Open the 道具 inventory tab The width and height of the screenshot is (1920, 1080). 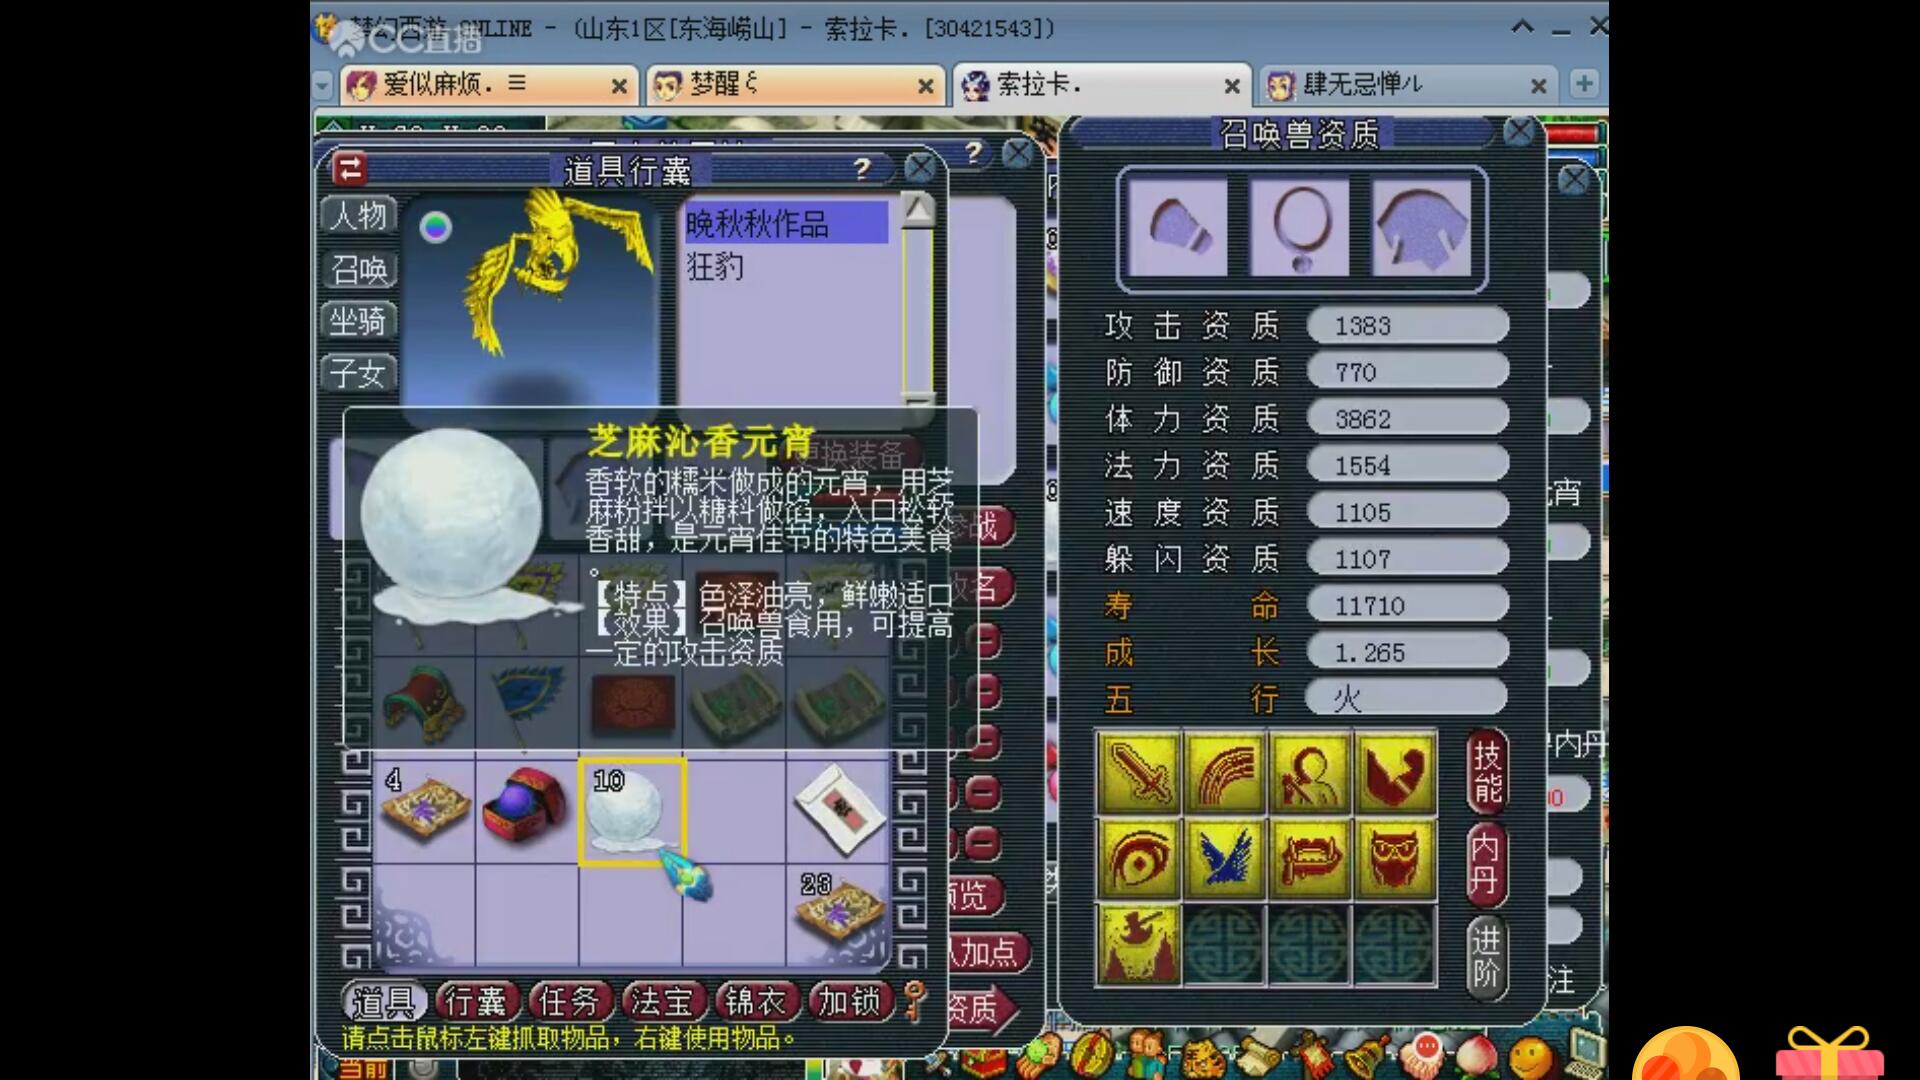(384, 1001)
